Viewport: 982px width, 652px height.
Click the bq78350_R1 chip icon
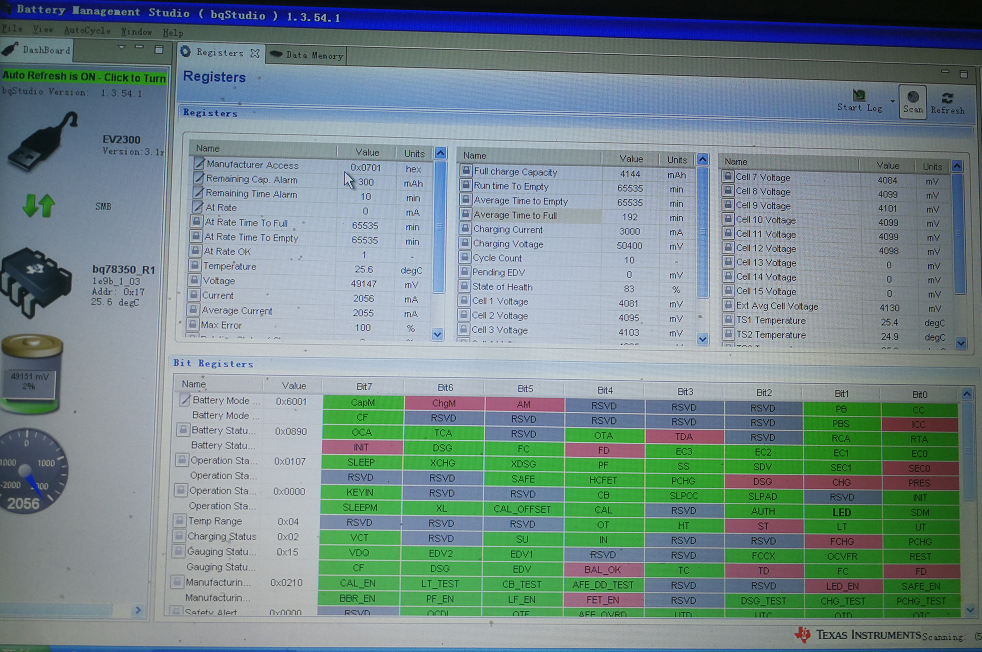point(36,282)
